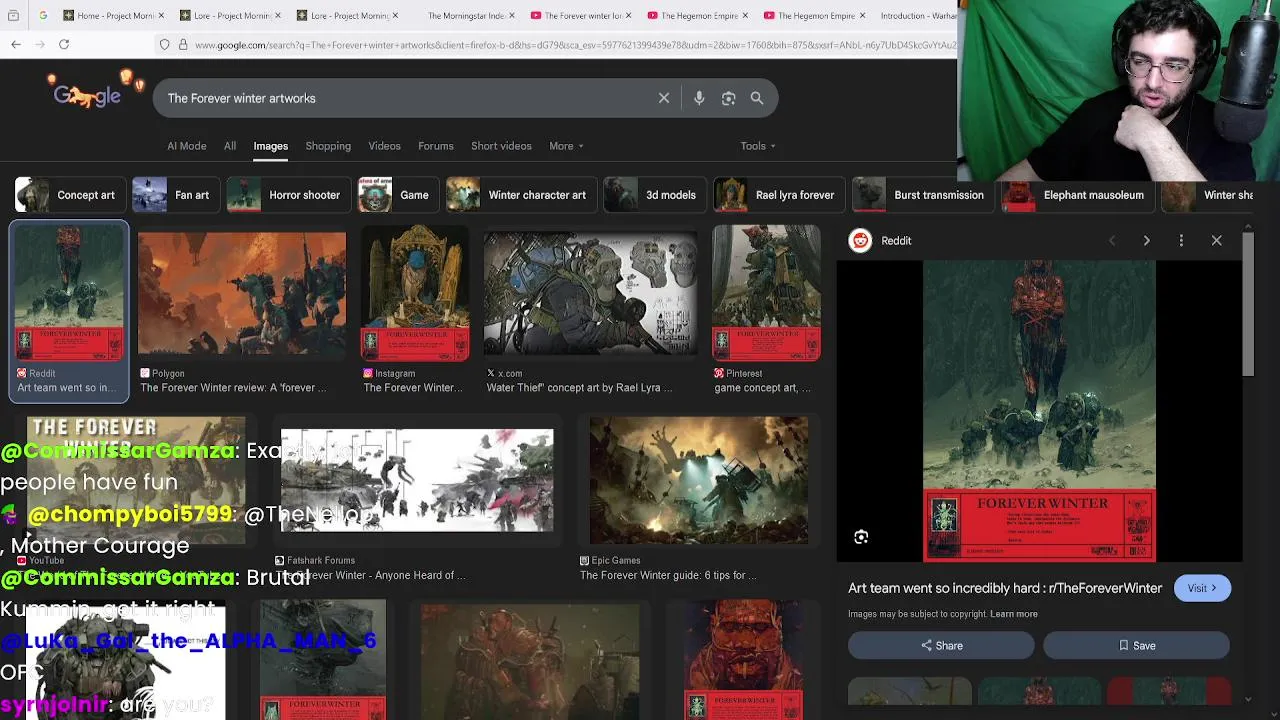
Task: Switch to the AI Mode tab
Action: tap(187, 146)
